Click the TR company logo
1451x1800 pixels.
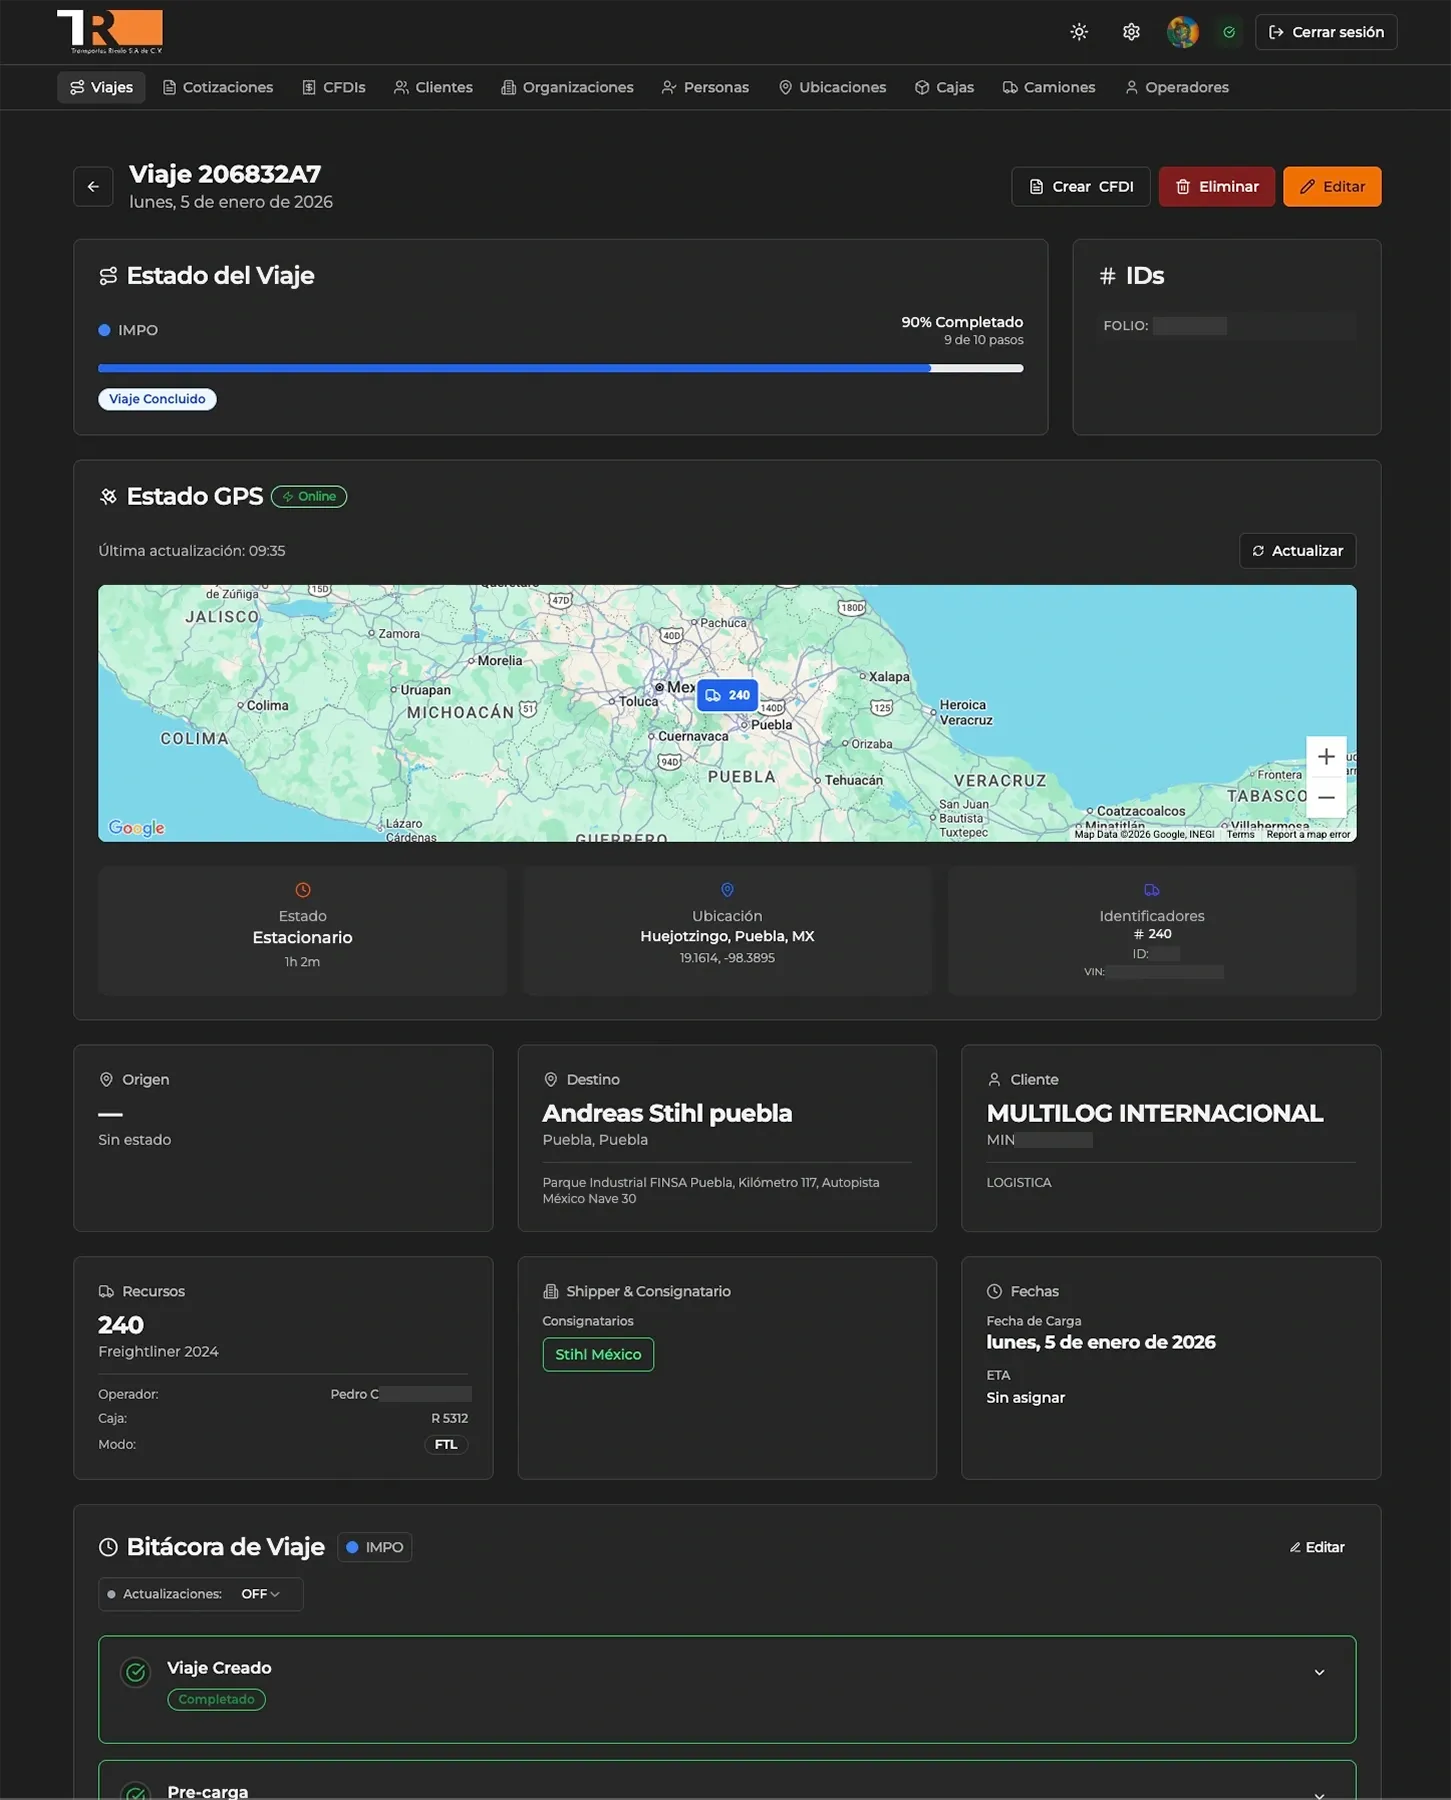coord(110,32)
